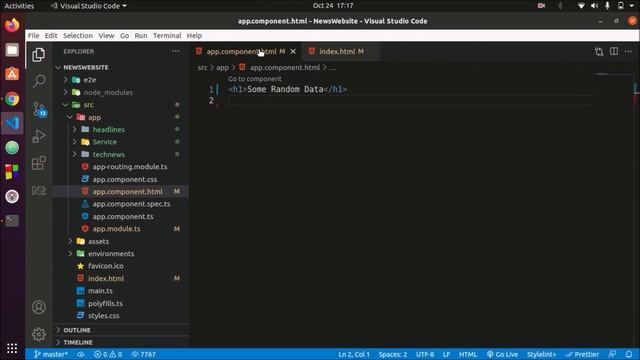Close the app.component.html tab
The width and height of the screenshot is (640, 360).
pos(293,51)
